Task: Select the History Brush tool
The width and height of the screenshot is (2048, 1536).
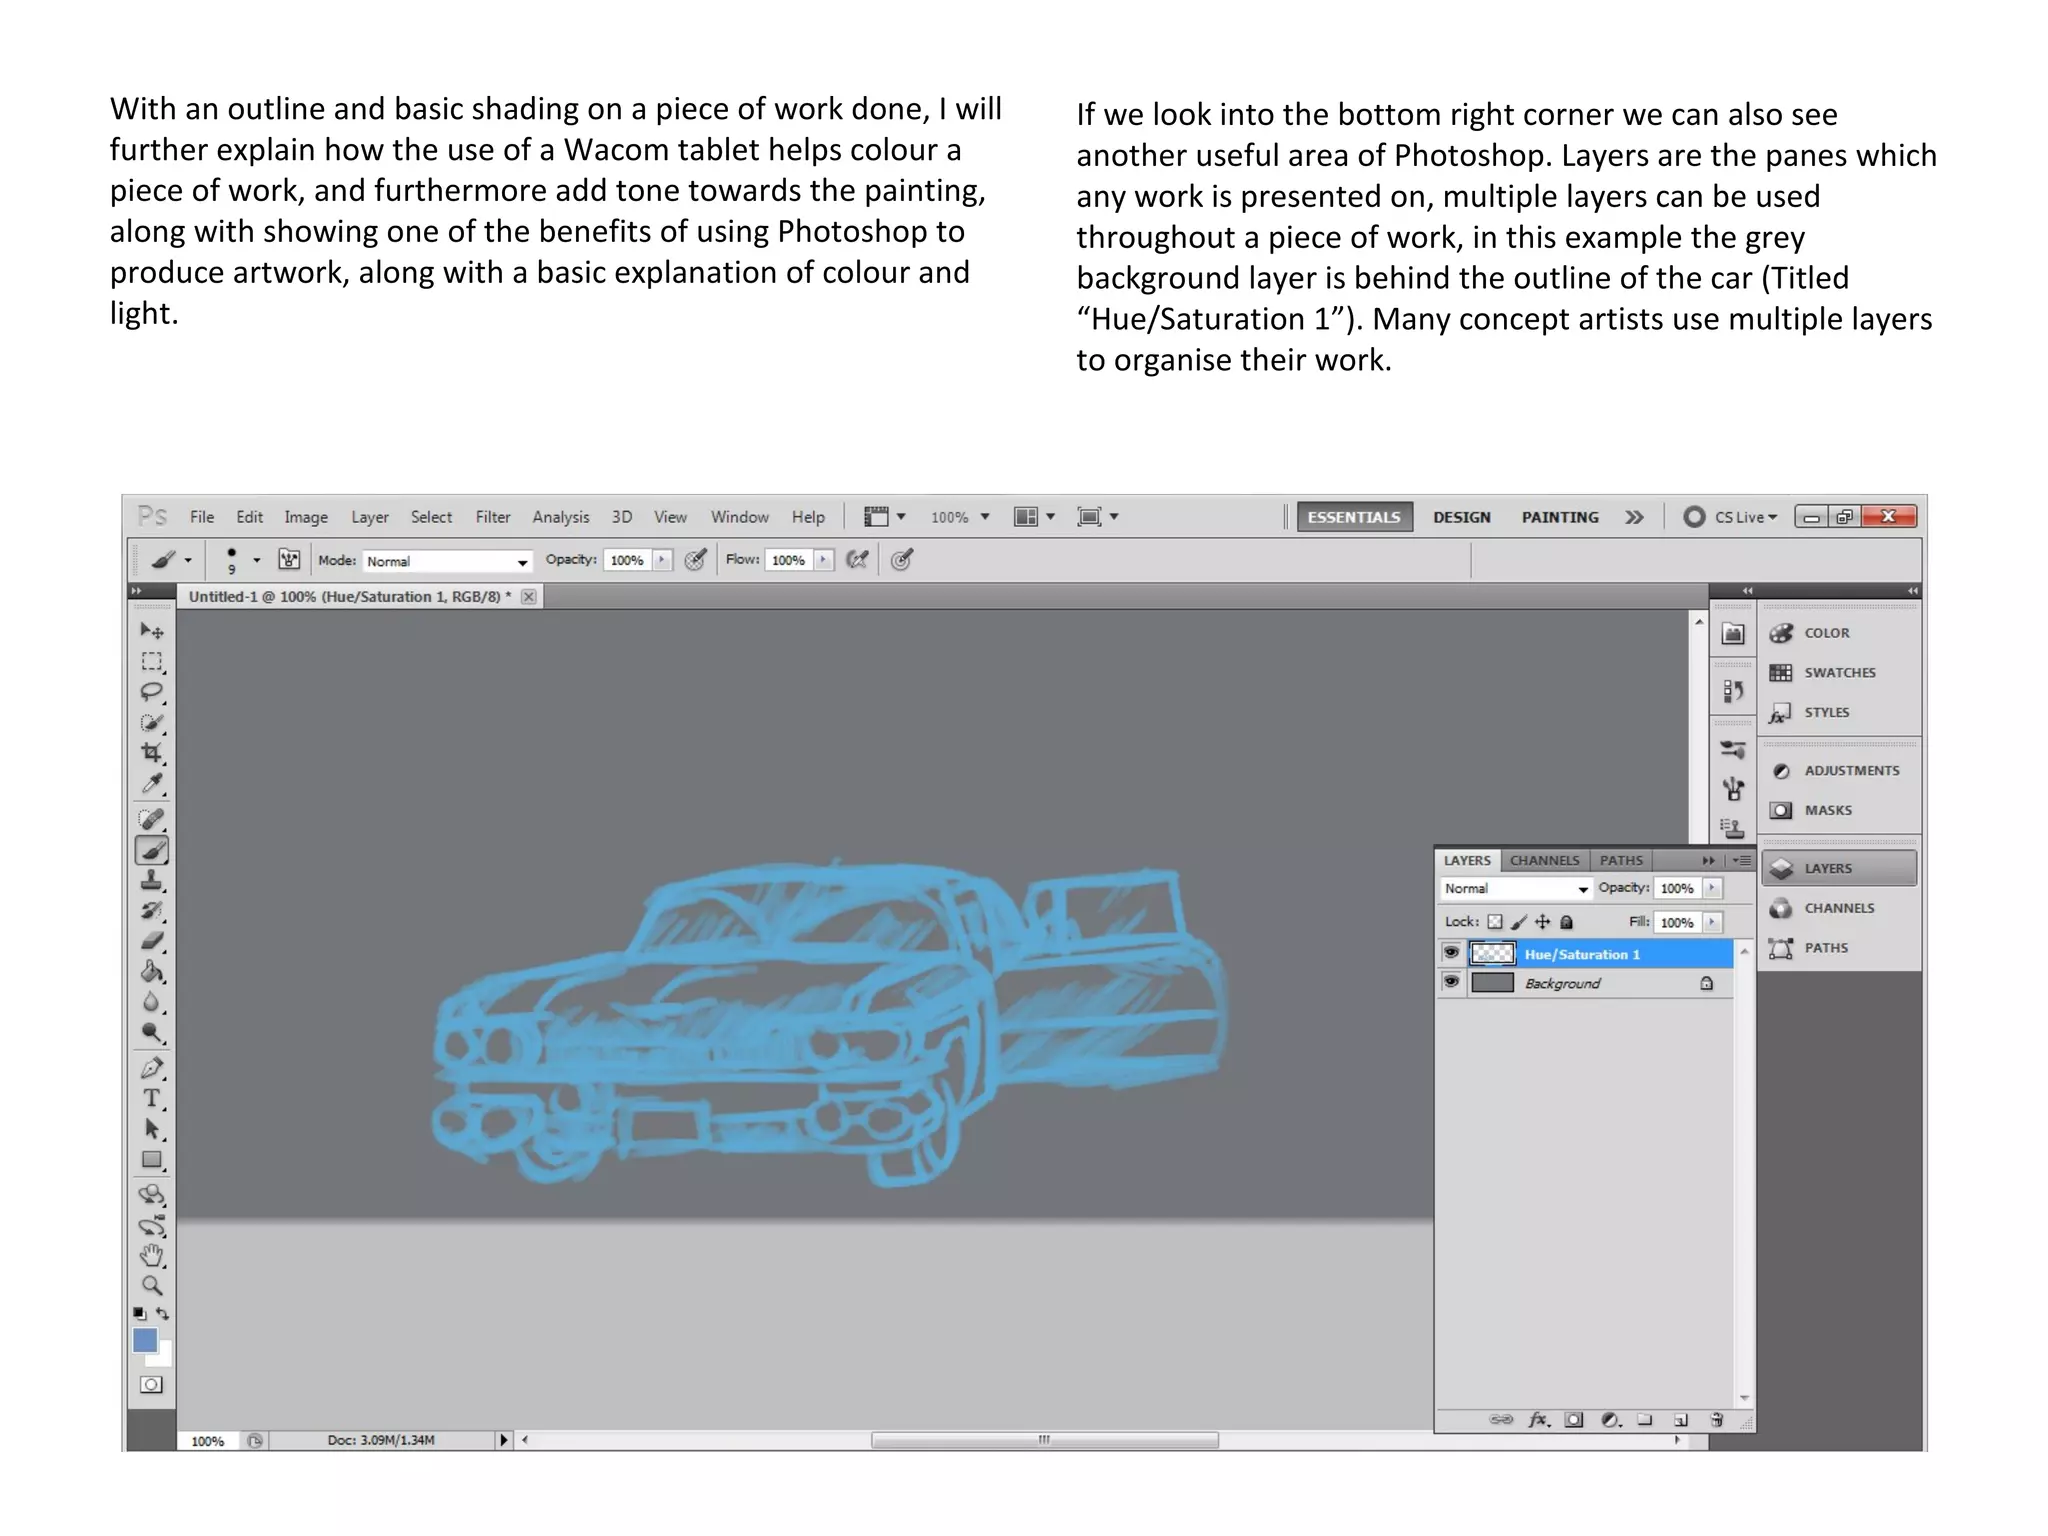Action: [x=152, y=910]
